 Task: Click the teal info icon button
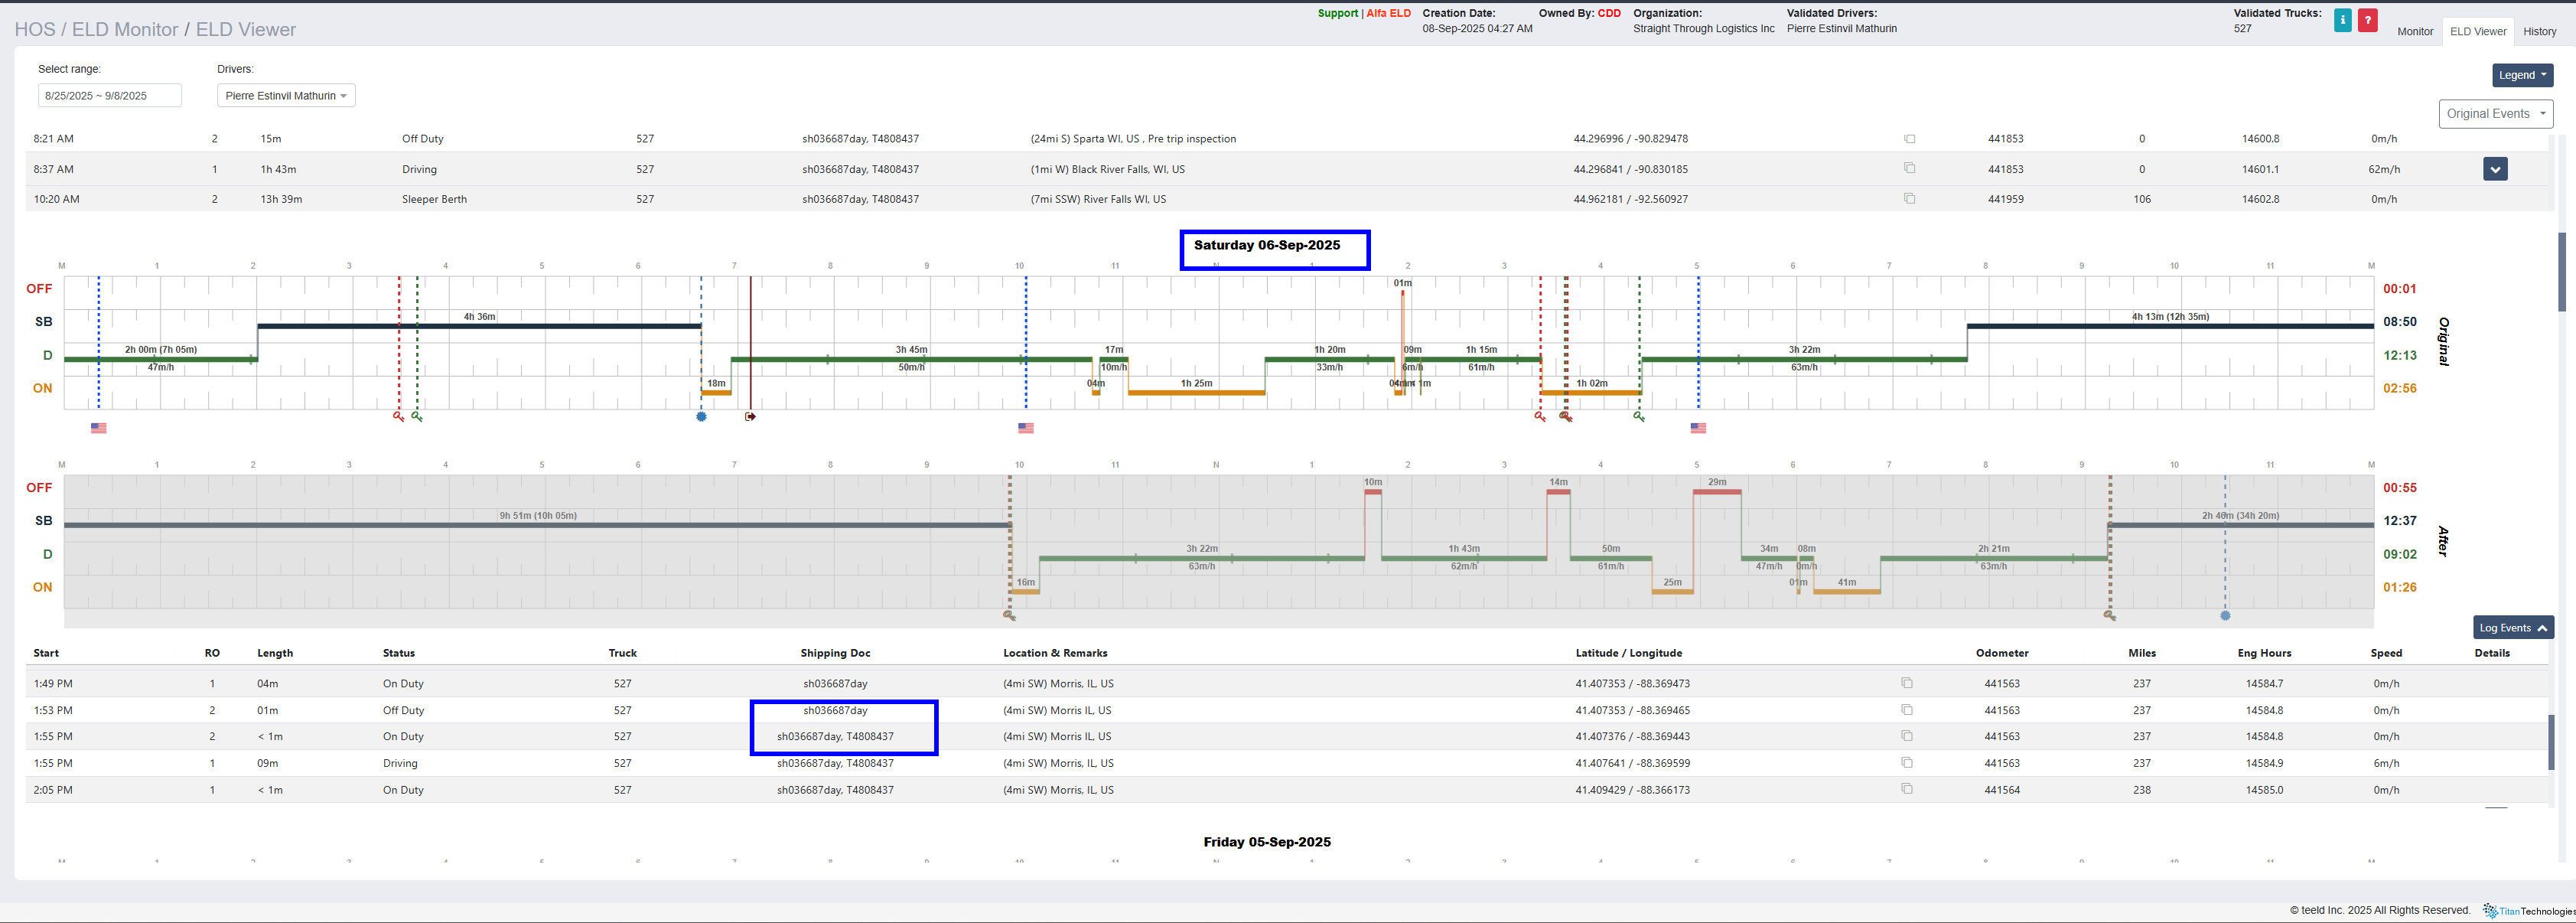coord(2342,20)
